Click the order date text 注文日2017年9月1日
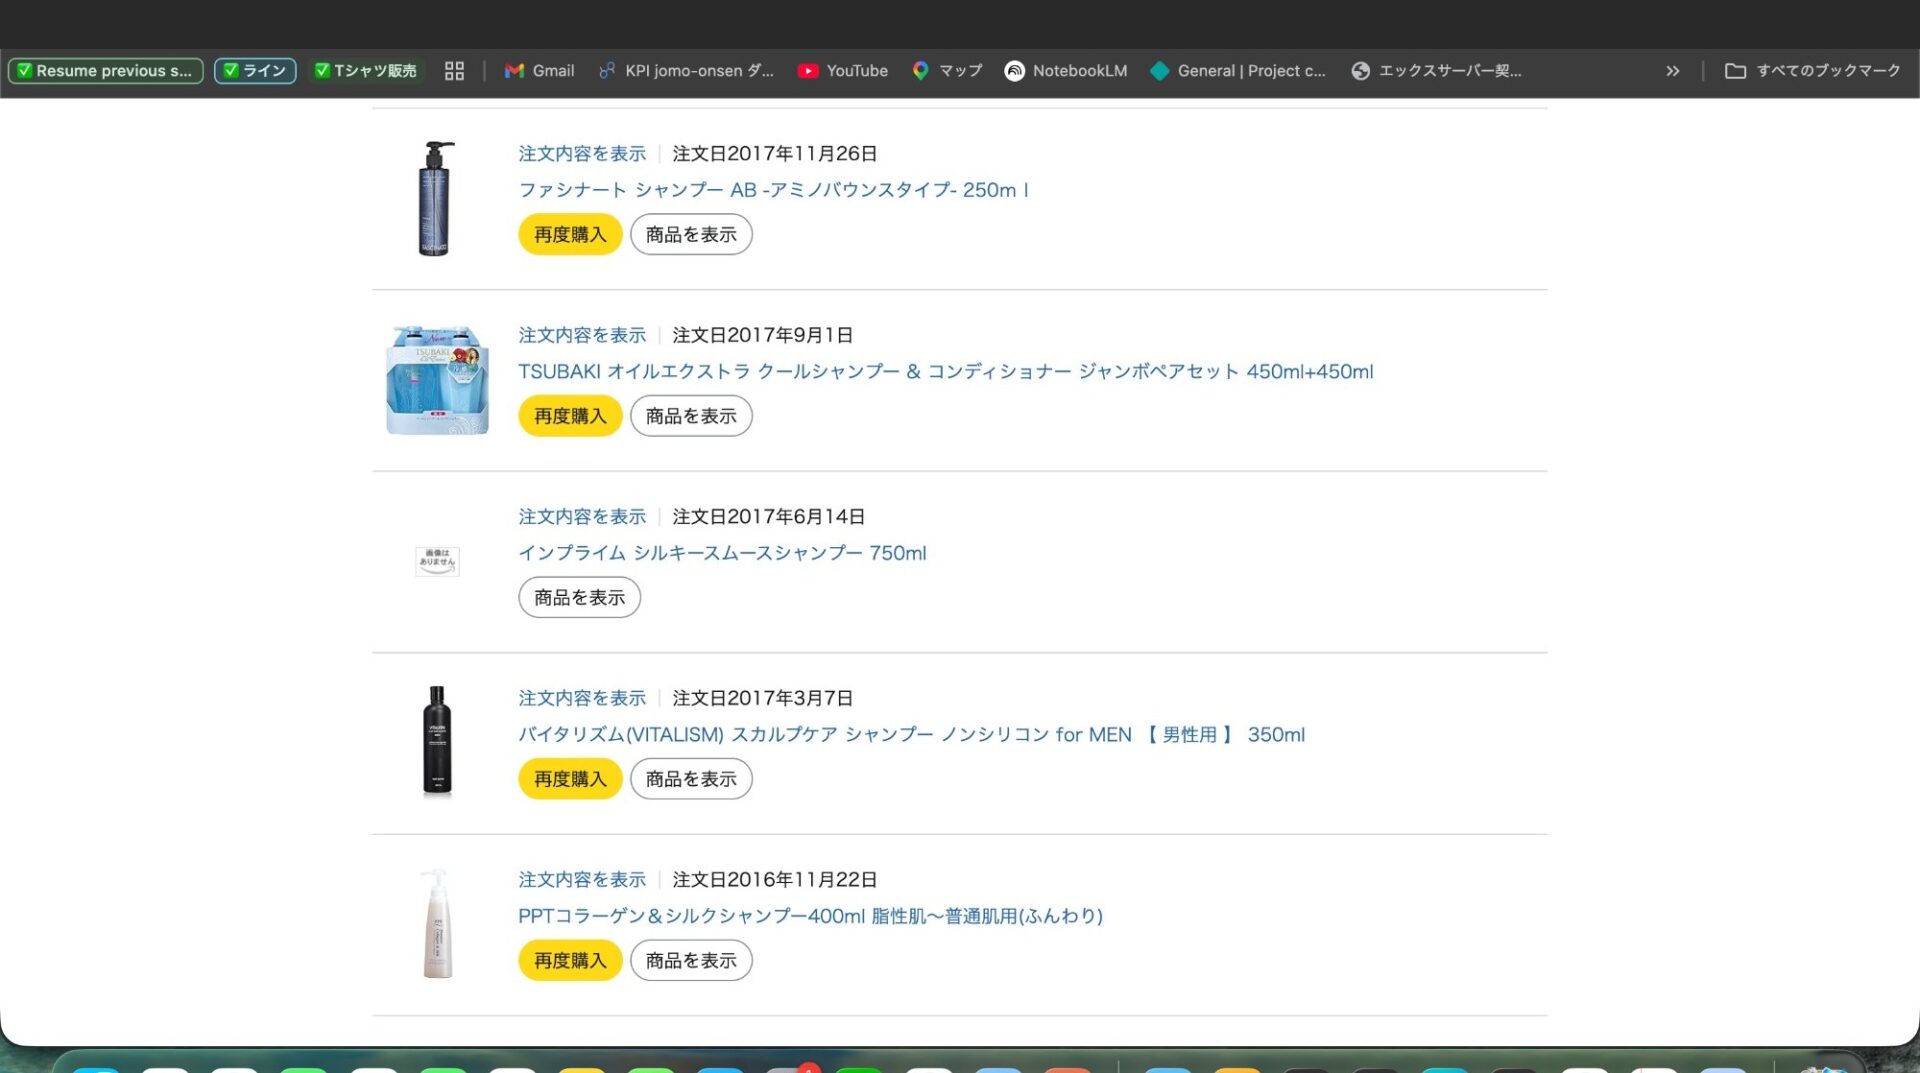This screenshot has height=1073, width=1920. (763, 335)
